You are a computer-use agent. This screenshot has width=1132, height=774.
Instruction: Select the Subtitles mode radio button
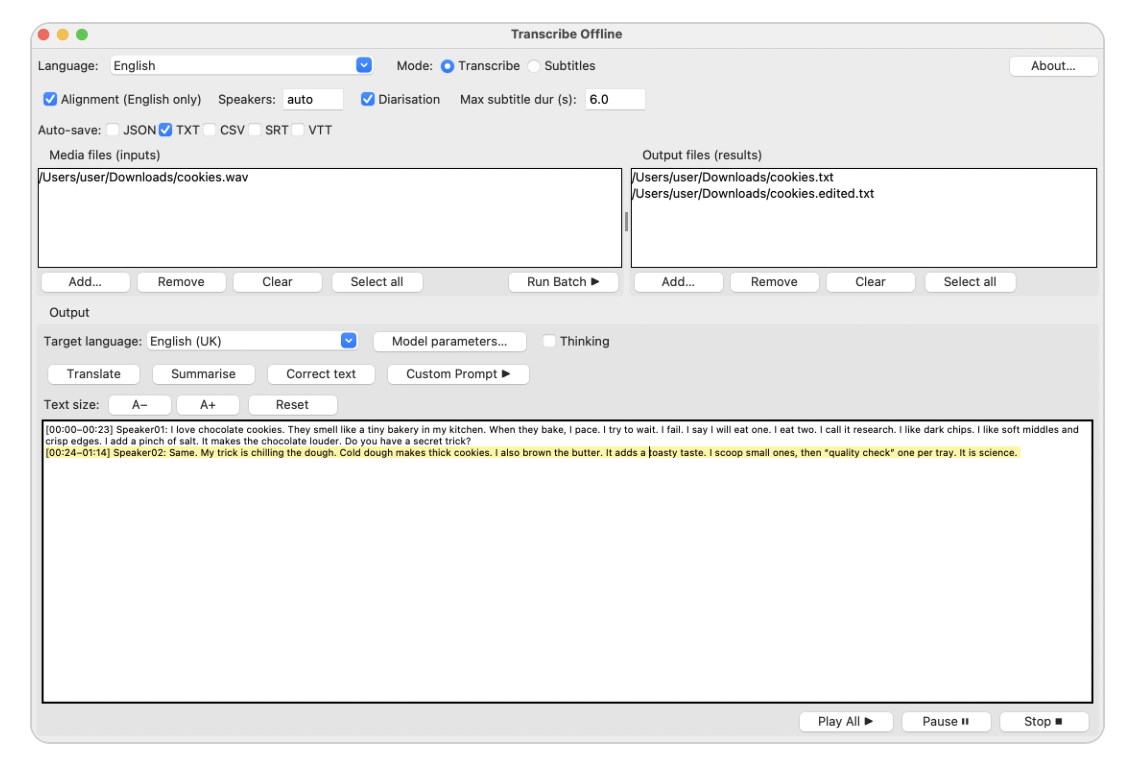pyautogui.click(x=534, y=66)
